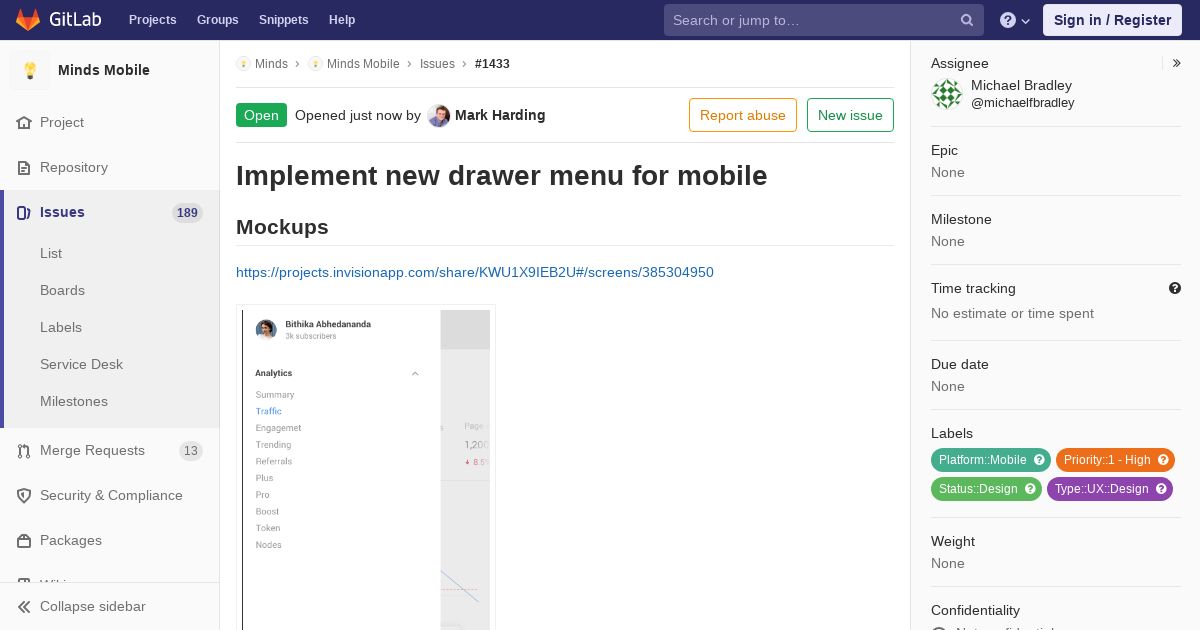Click the Platform::Mobile label
Viewport: 1200px width, 630px height.
click(982, 460)
